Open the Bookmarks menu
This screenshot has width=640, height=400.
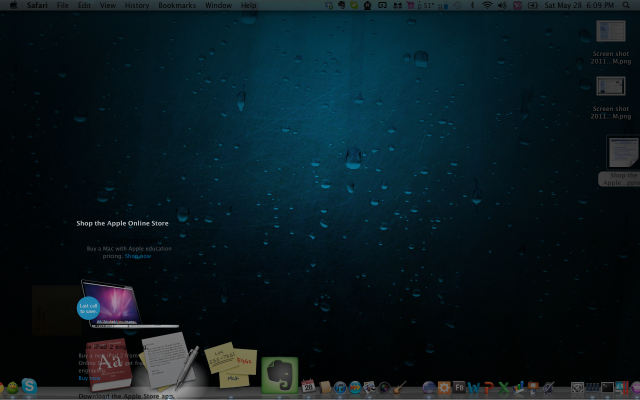point(177,5)
